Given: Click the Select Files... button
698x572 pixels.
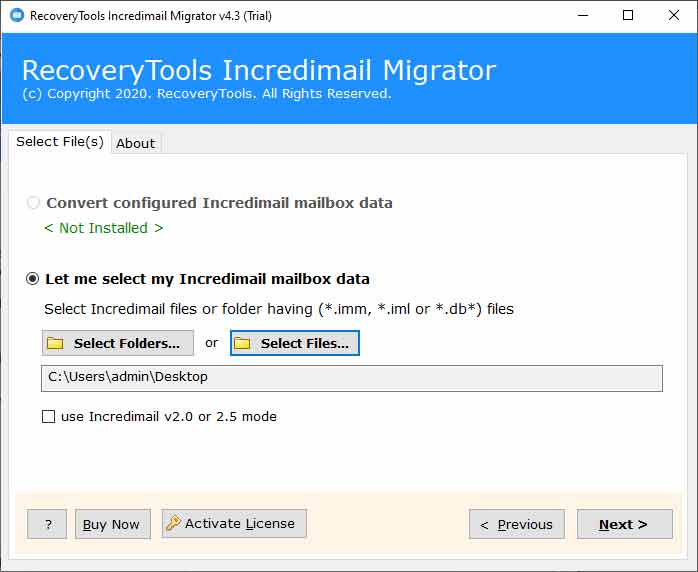Looking at the screenshot, I should [x=295, y=343].
